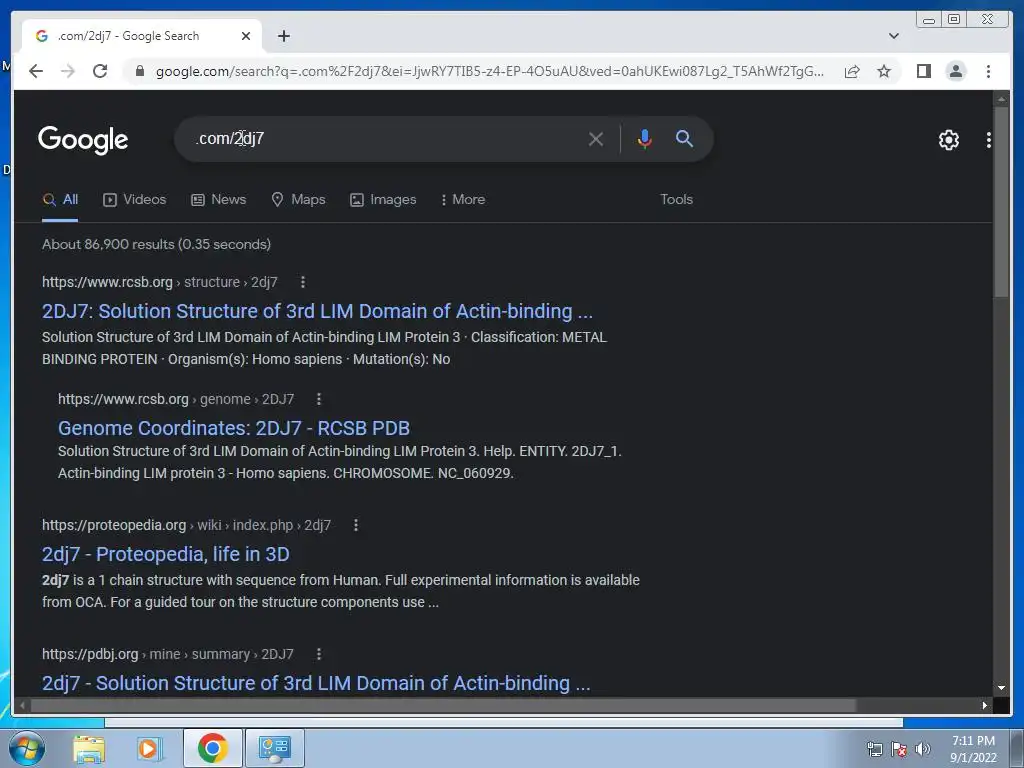
Task: Open more options for the pdbj.org result
Action: click(319, 654)
